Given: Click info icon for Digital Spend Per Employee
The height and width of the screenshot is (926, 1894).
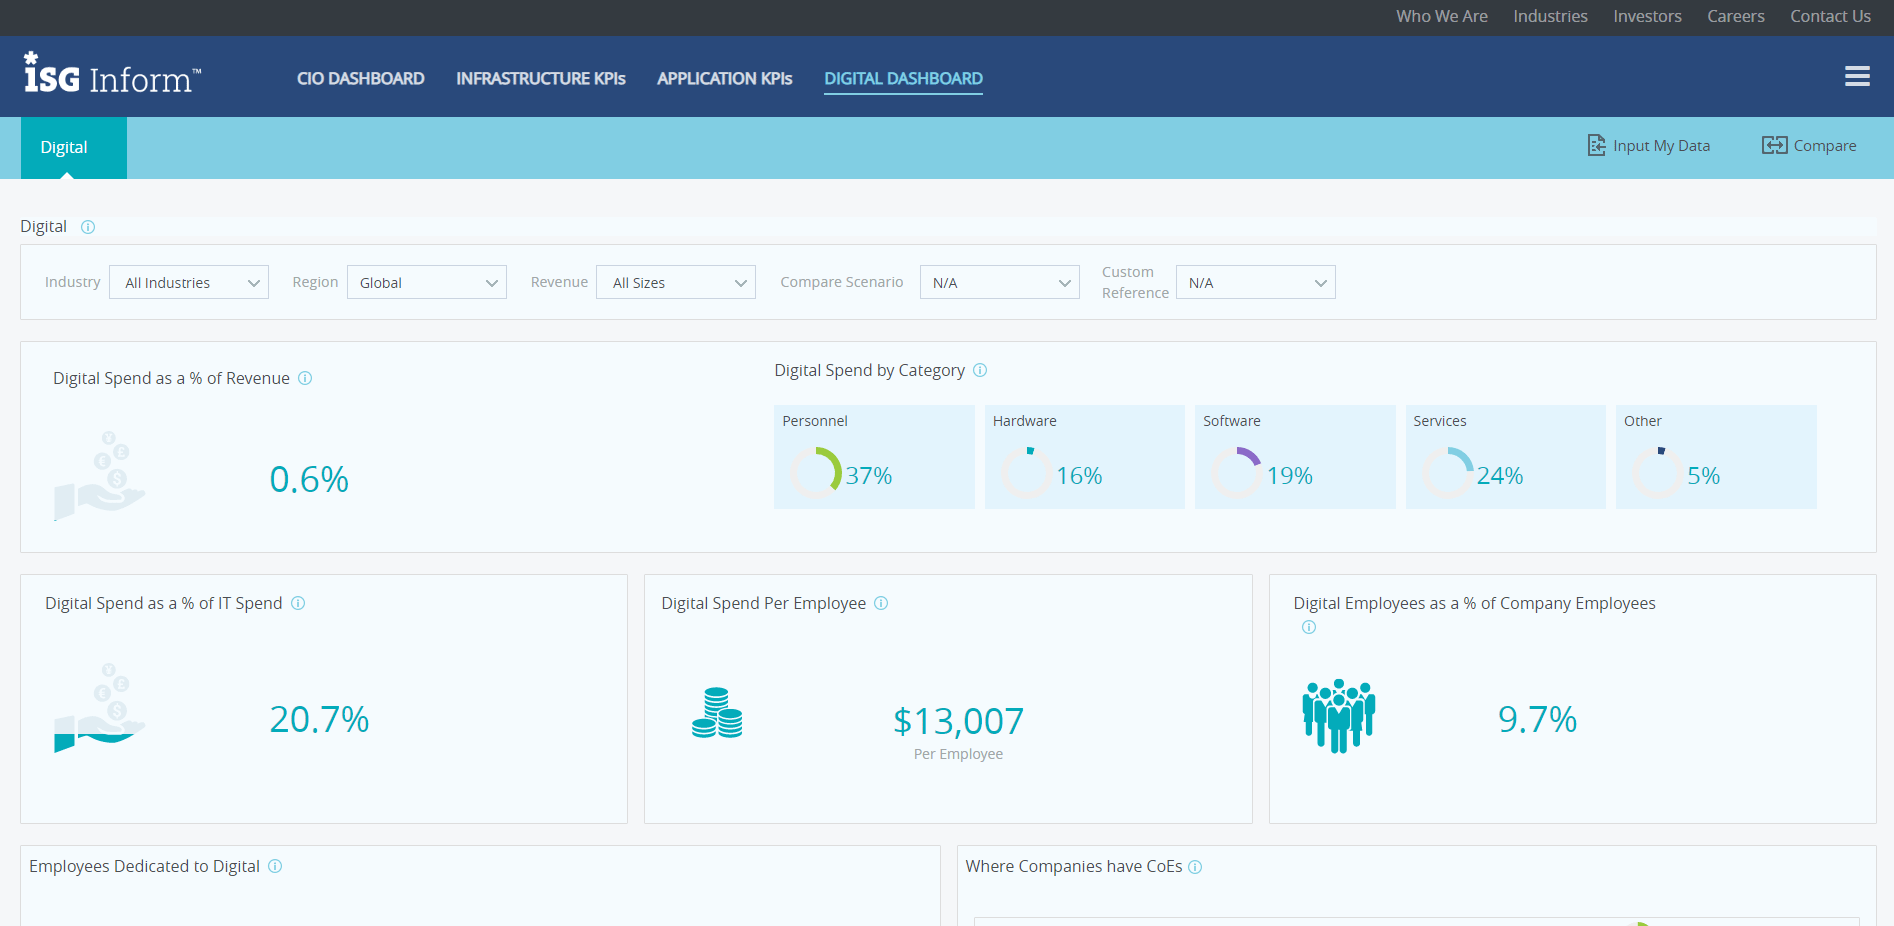Looking at the screenshot, I should coord(881,603).
